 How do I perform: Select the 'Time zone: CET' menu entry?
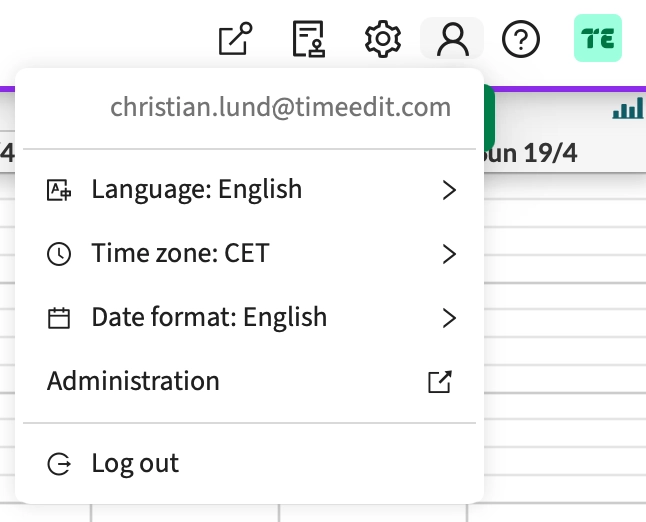point(180,253)
